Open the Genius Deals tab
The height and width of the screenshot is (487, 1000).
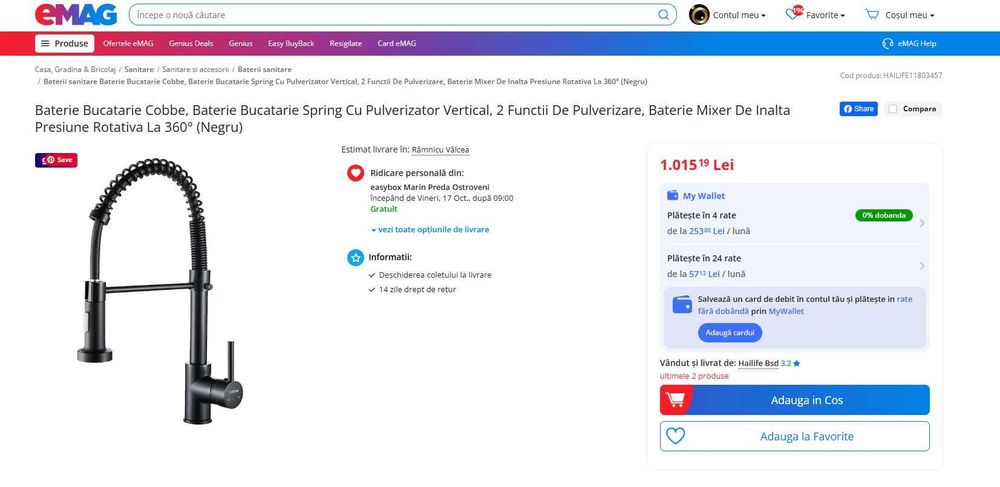coord(191,44)
